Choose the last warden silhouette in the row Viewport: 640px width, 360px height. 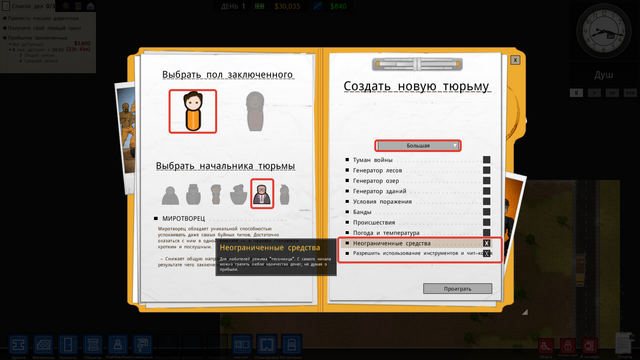pos(284,194)
